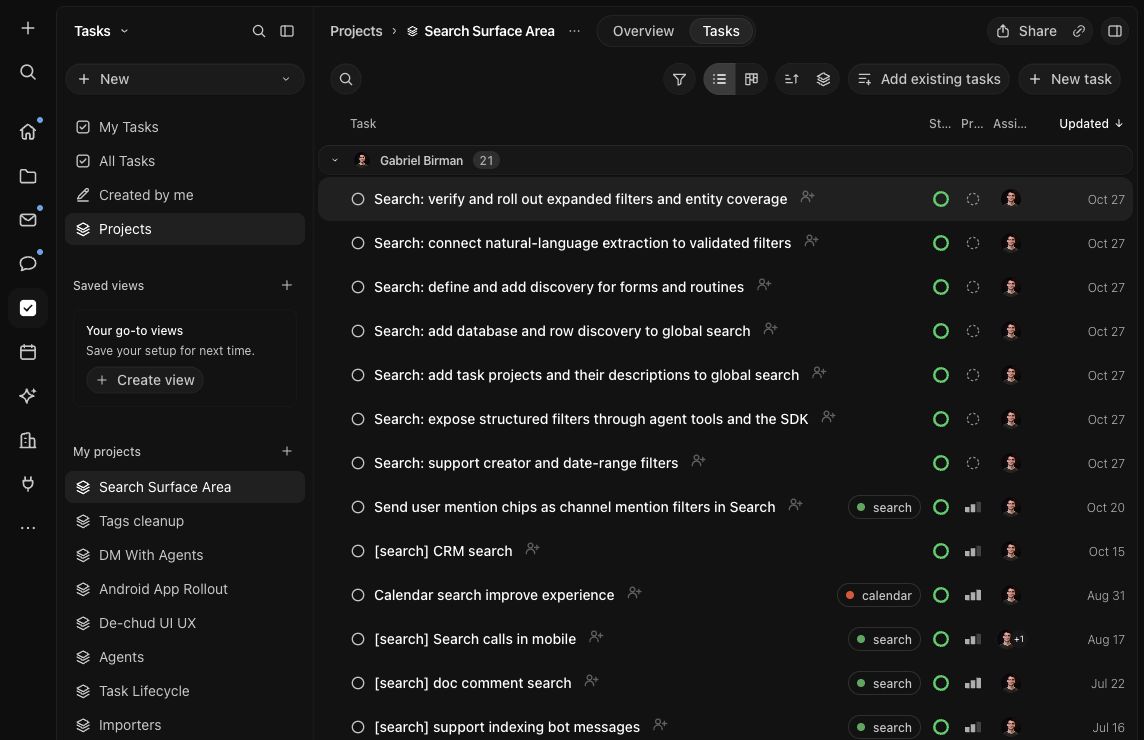Click search icon in Tasks sidebar header
The image size is (1144, 740).
[x=258, y=31]
